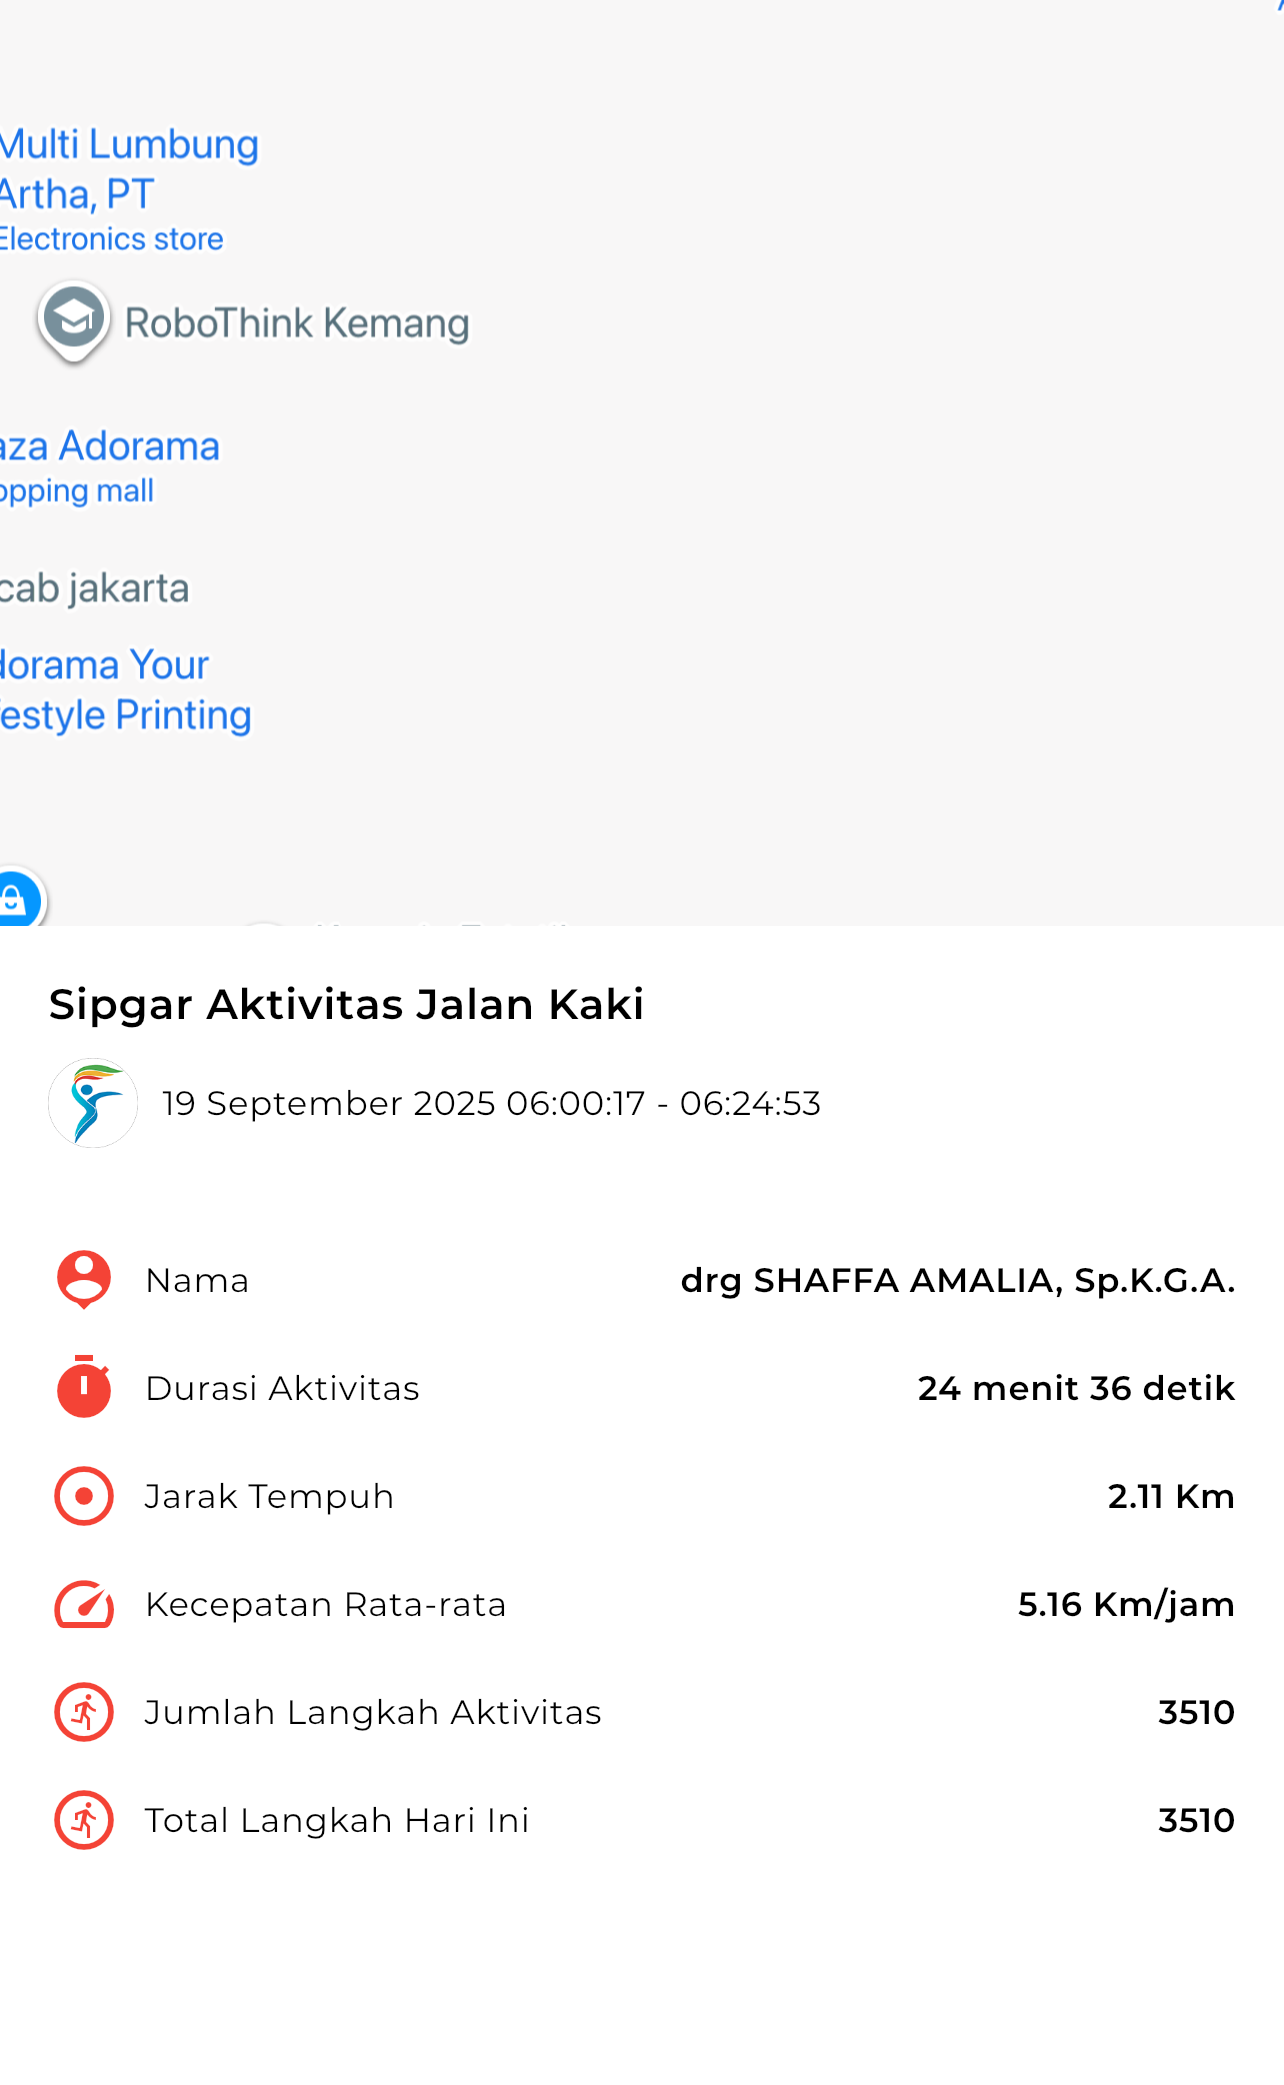Tap the 24 menit 36 detik duration value
The height and width of the screenshot is (2085, 1284).
tap(1076, 1388)
